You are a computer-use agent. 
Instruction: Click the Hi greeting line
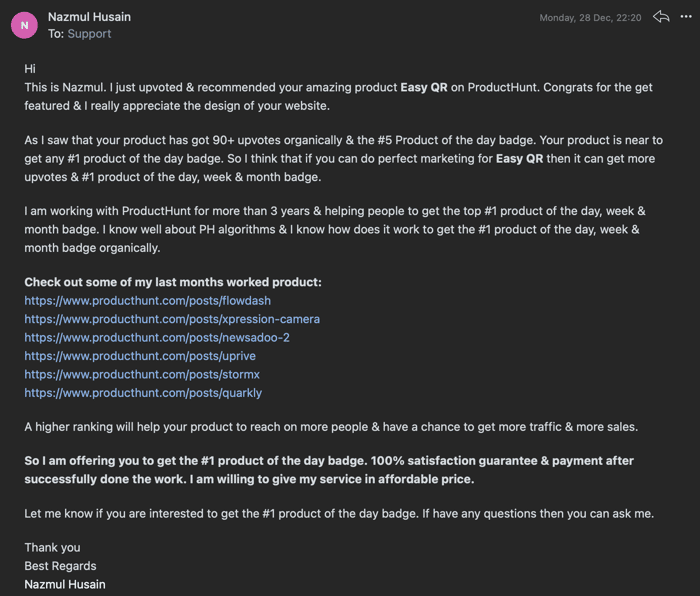[30, 69]
